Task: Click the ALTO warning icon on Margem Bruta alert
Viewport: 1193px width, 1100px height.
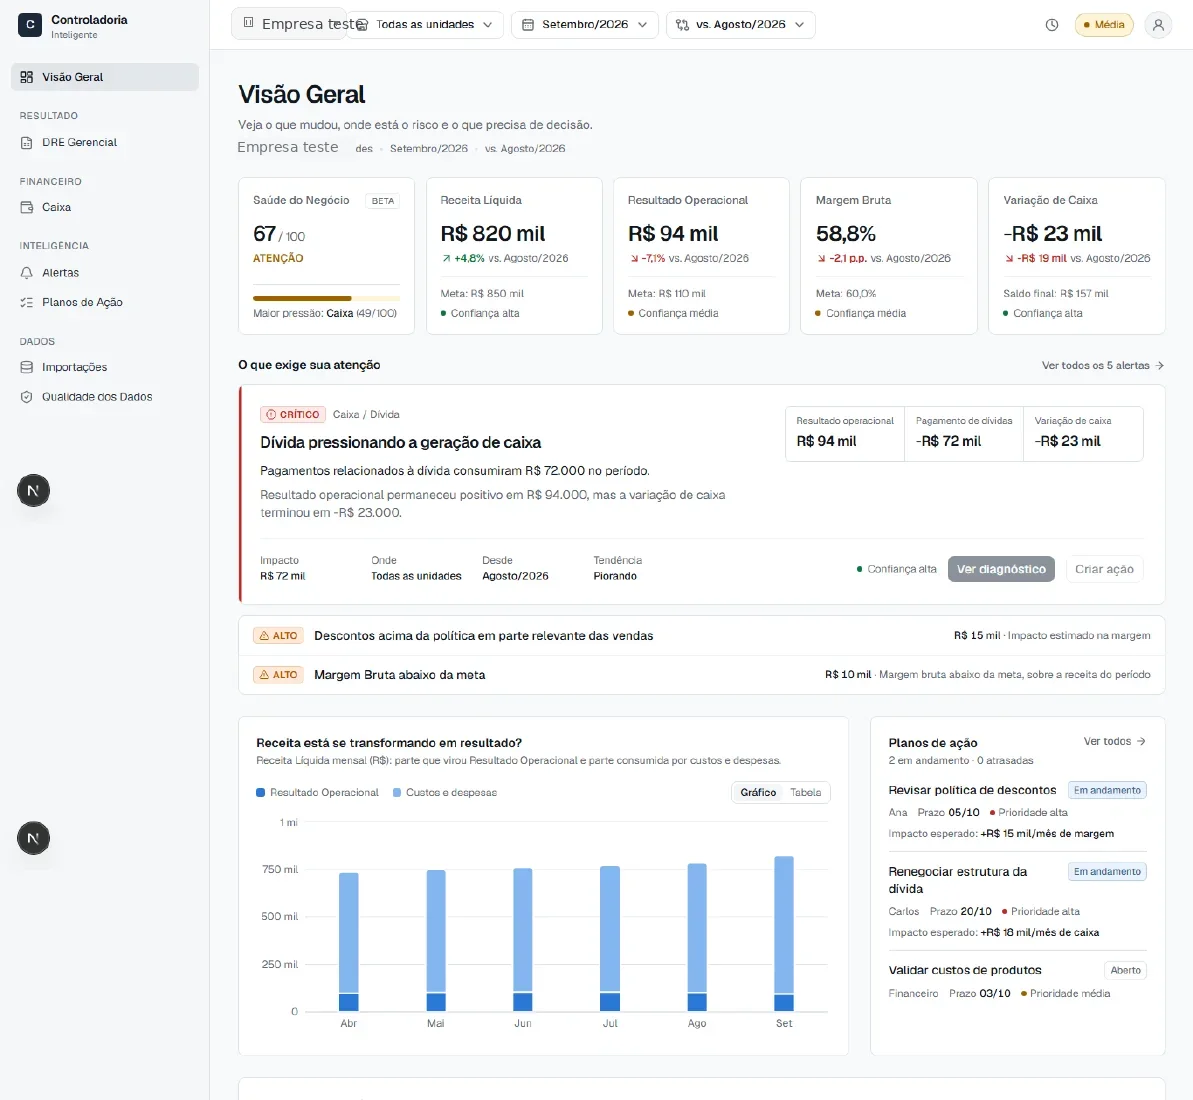Action: click(264, 675)
